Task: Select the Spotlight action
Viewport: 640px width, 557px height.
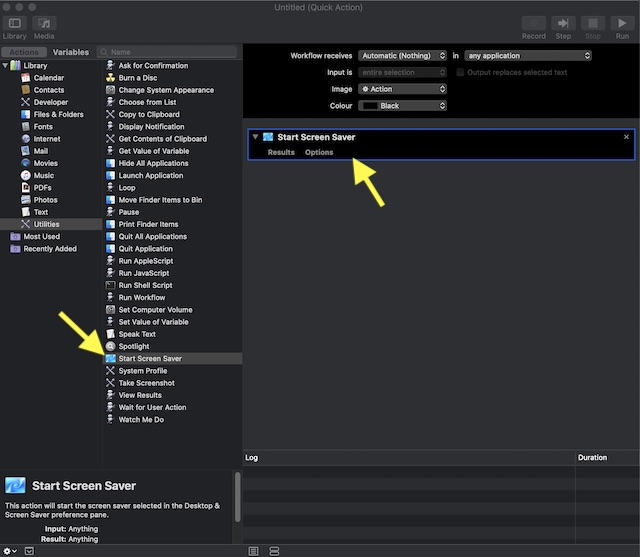Action: (x=133, y=346)
